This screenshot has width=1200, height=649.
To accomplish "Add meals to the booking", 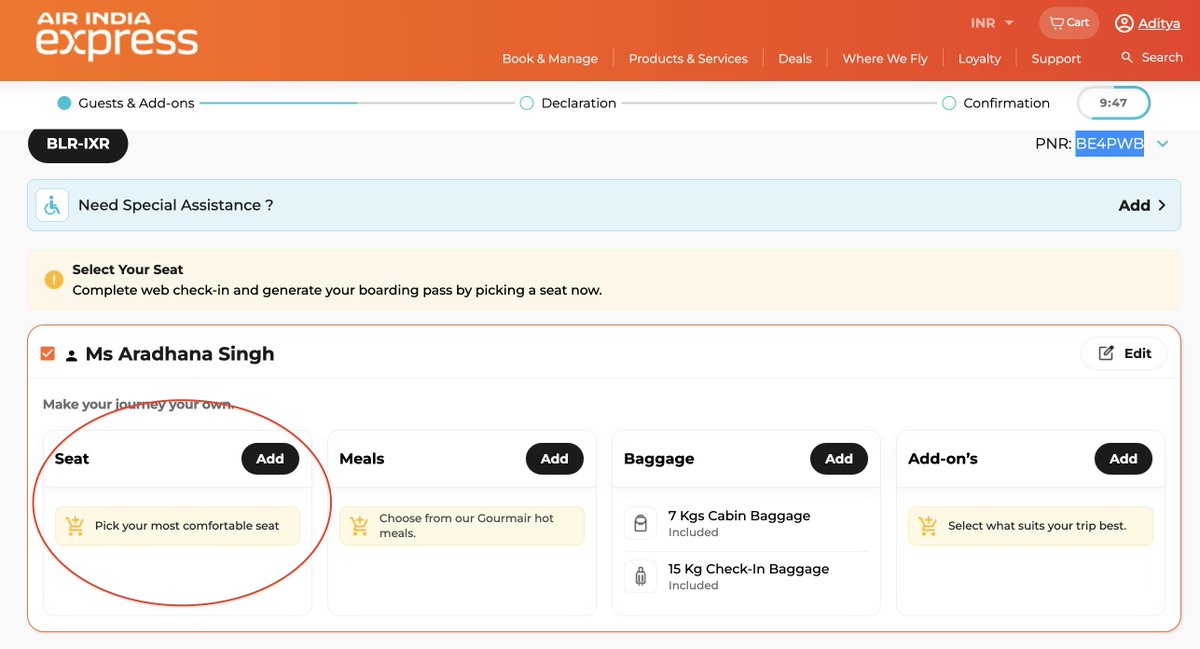I will click(555, 459).
